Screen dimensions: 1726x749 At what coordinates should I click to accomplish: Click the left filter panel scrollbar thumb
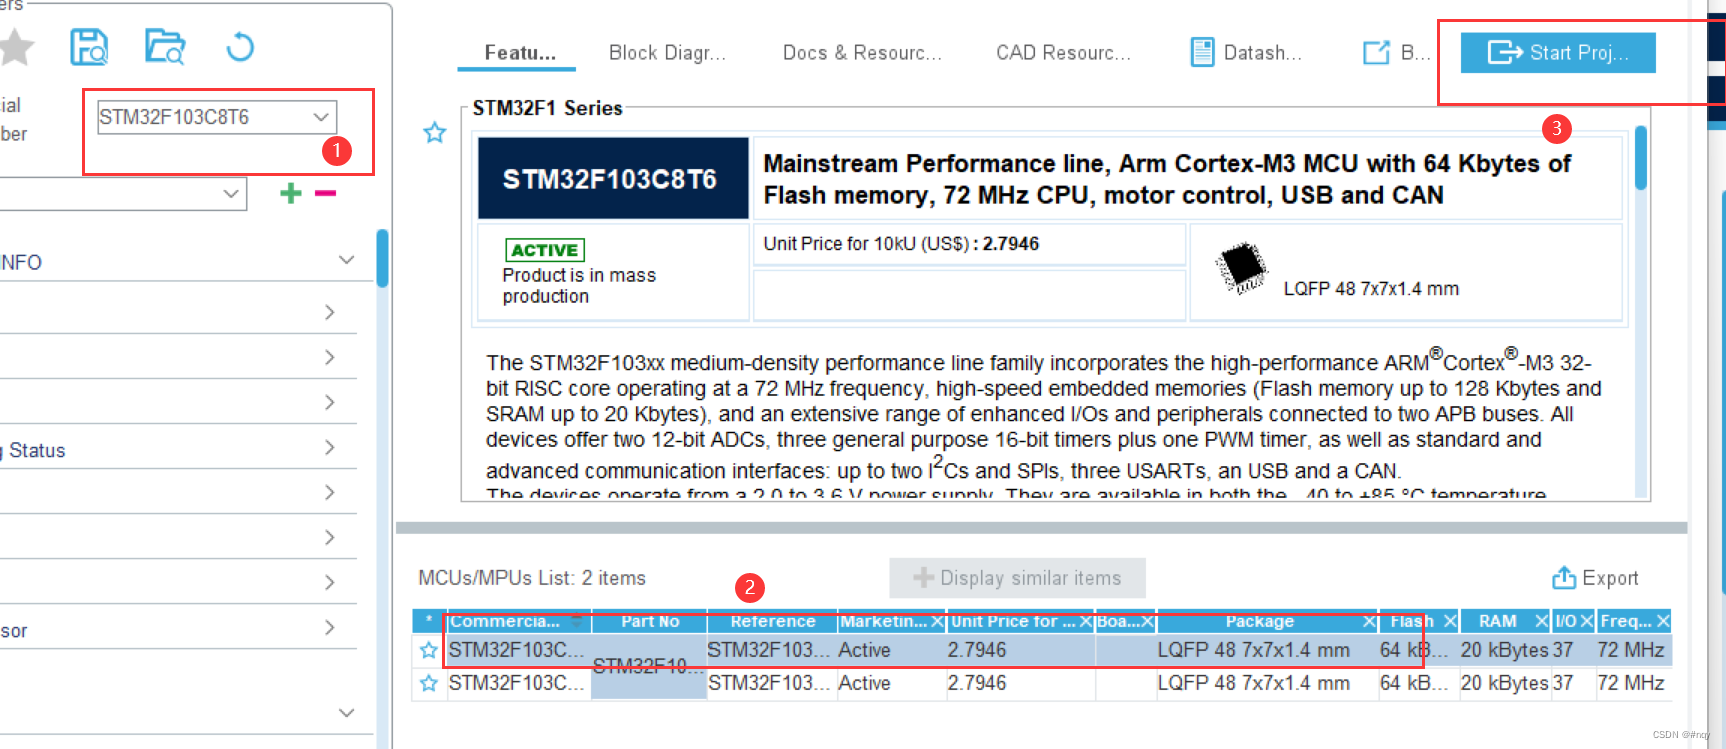pyautogui.click(x=382, y=258)
